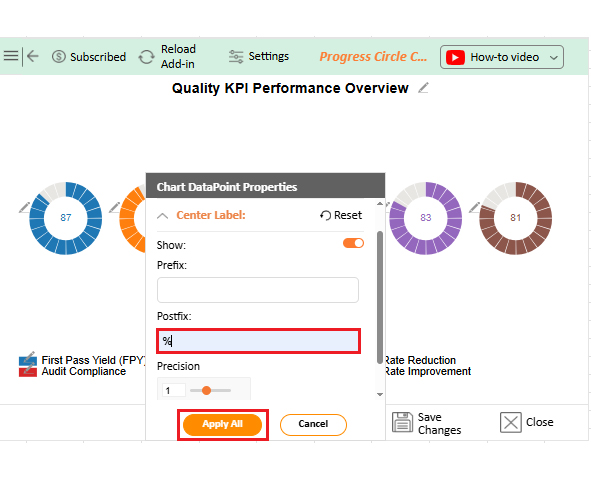This screenshot has width=591, height=481.
Task: Toggle the Show center label switch
Action: click(353, 243)
